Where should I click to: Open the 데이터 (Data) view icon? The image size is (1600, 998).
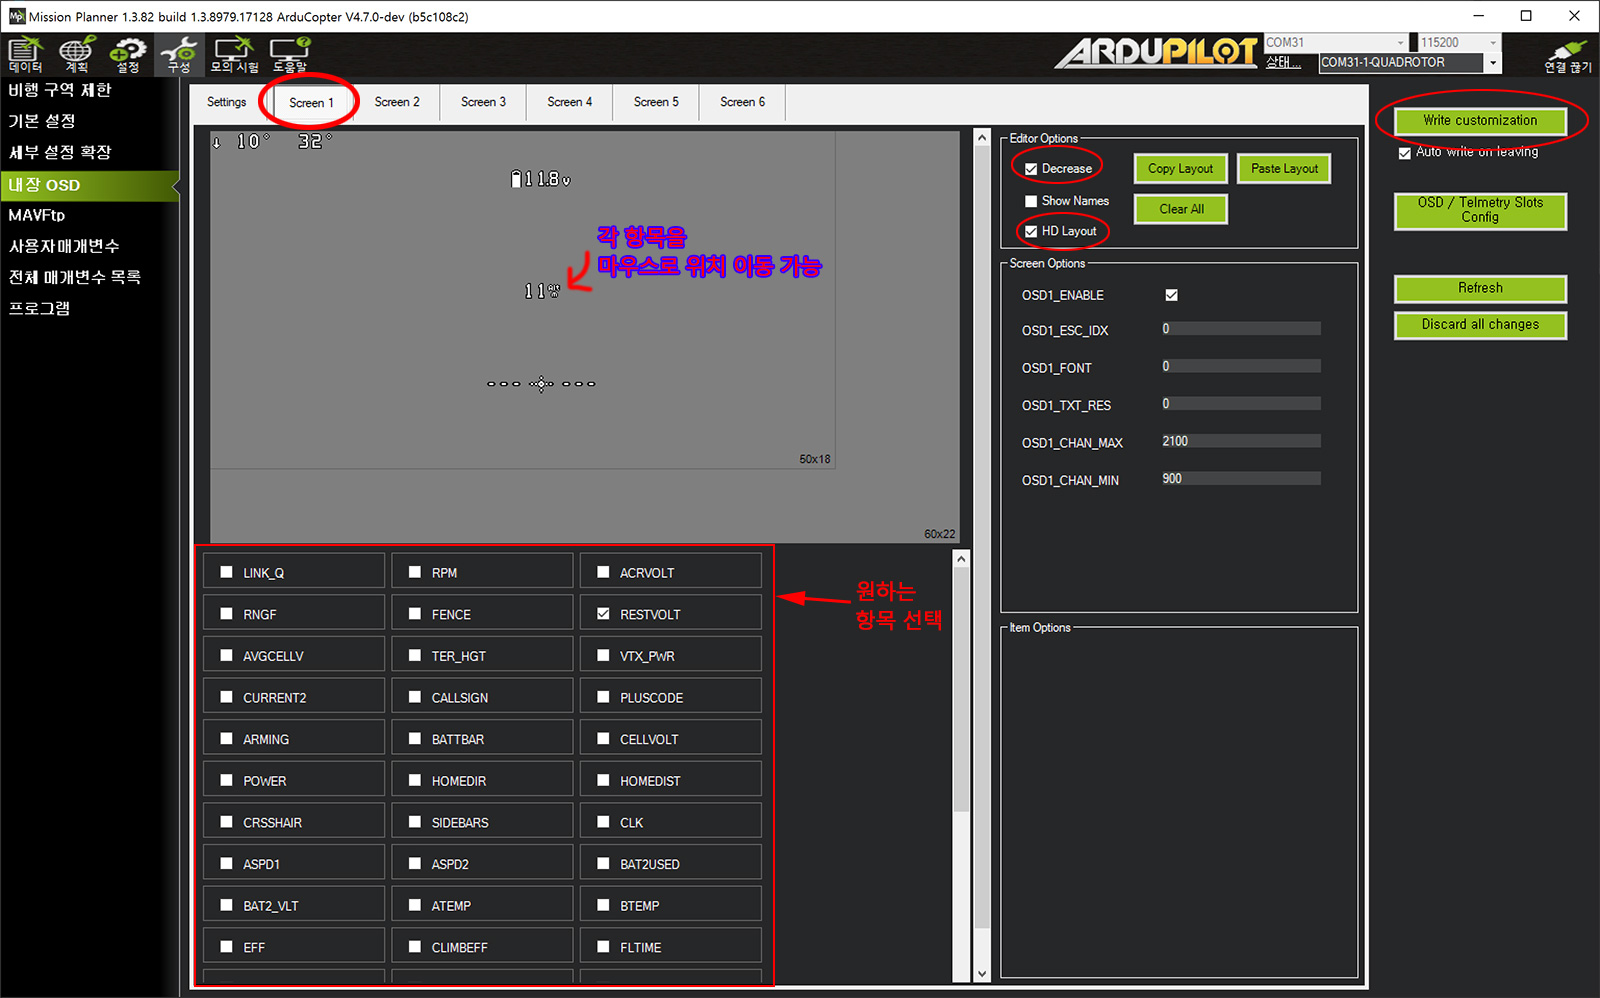tap(25, 55)
